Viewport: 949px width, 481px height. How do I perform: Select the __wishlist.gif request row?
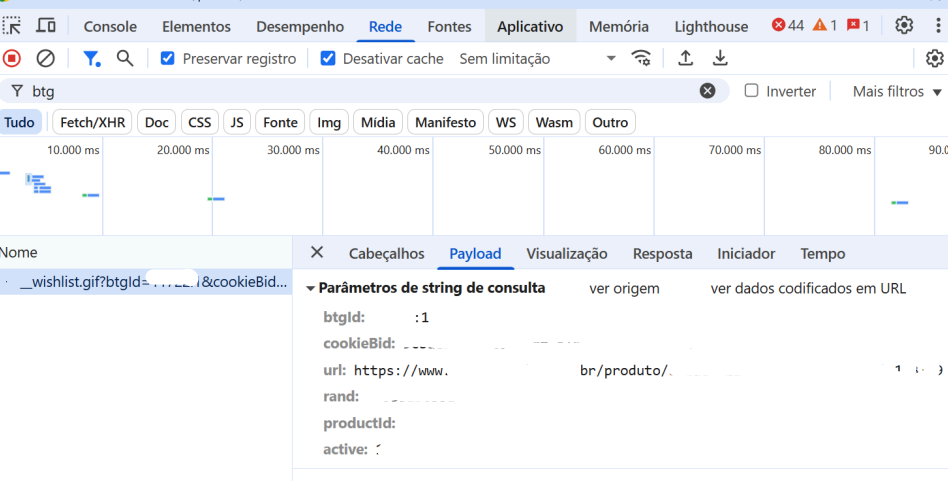(146, 283)
